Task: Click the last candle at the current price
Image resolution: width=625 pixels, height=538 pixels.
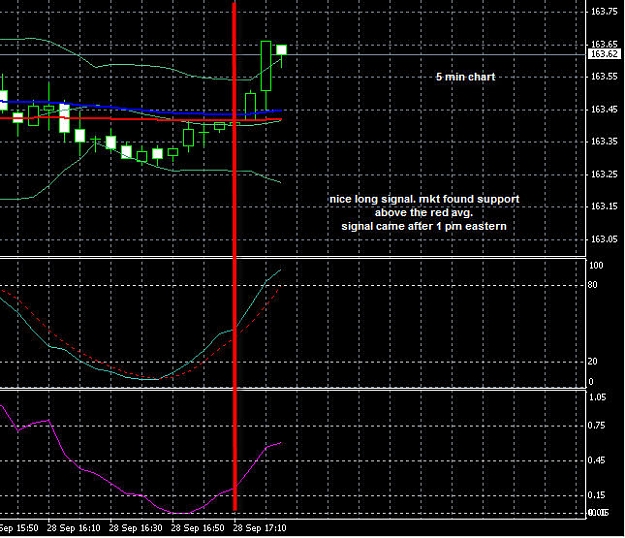Action: tap(281, 50)
